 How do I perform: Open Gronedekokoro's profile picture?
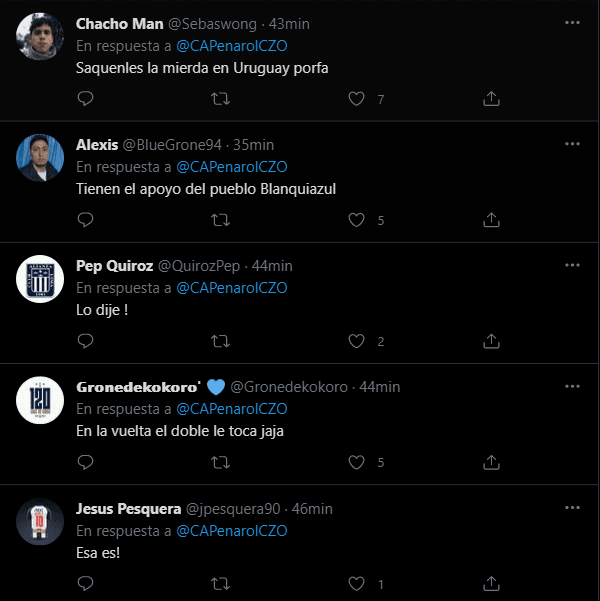point(41,398)
